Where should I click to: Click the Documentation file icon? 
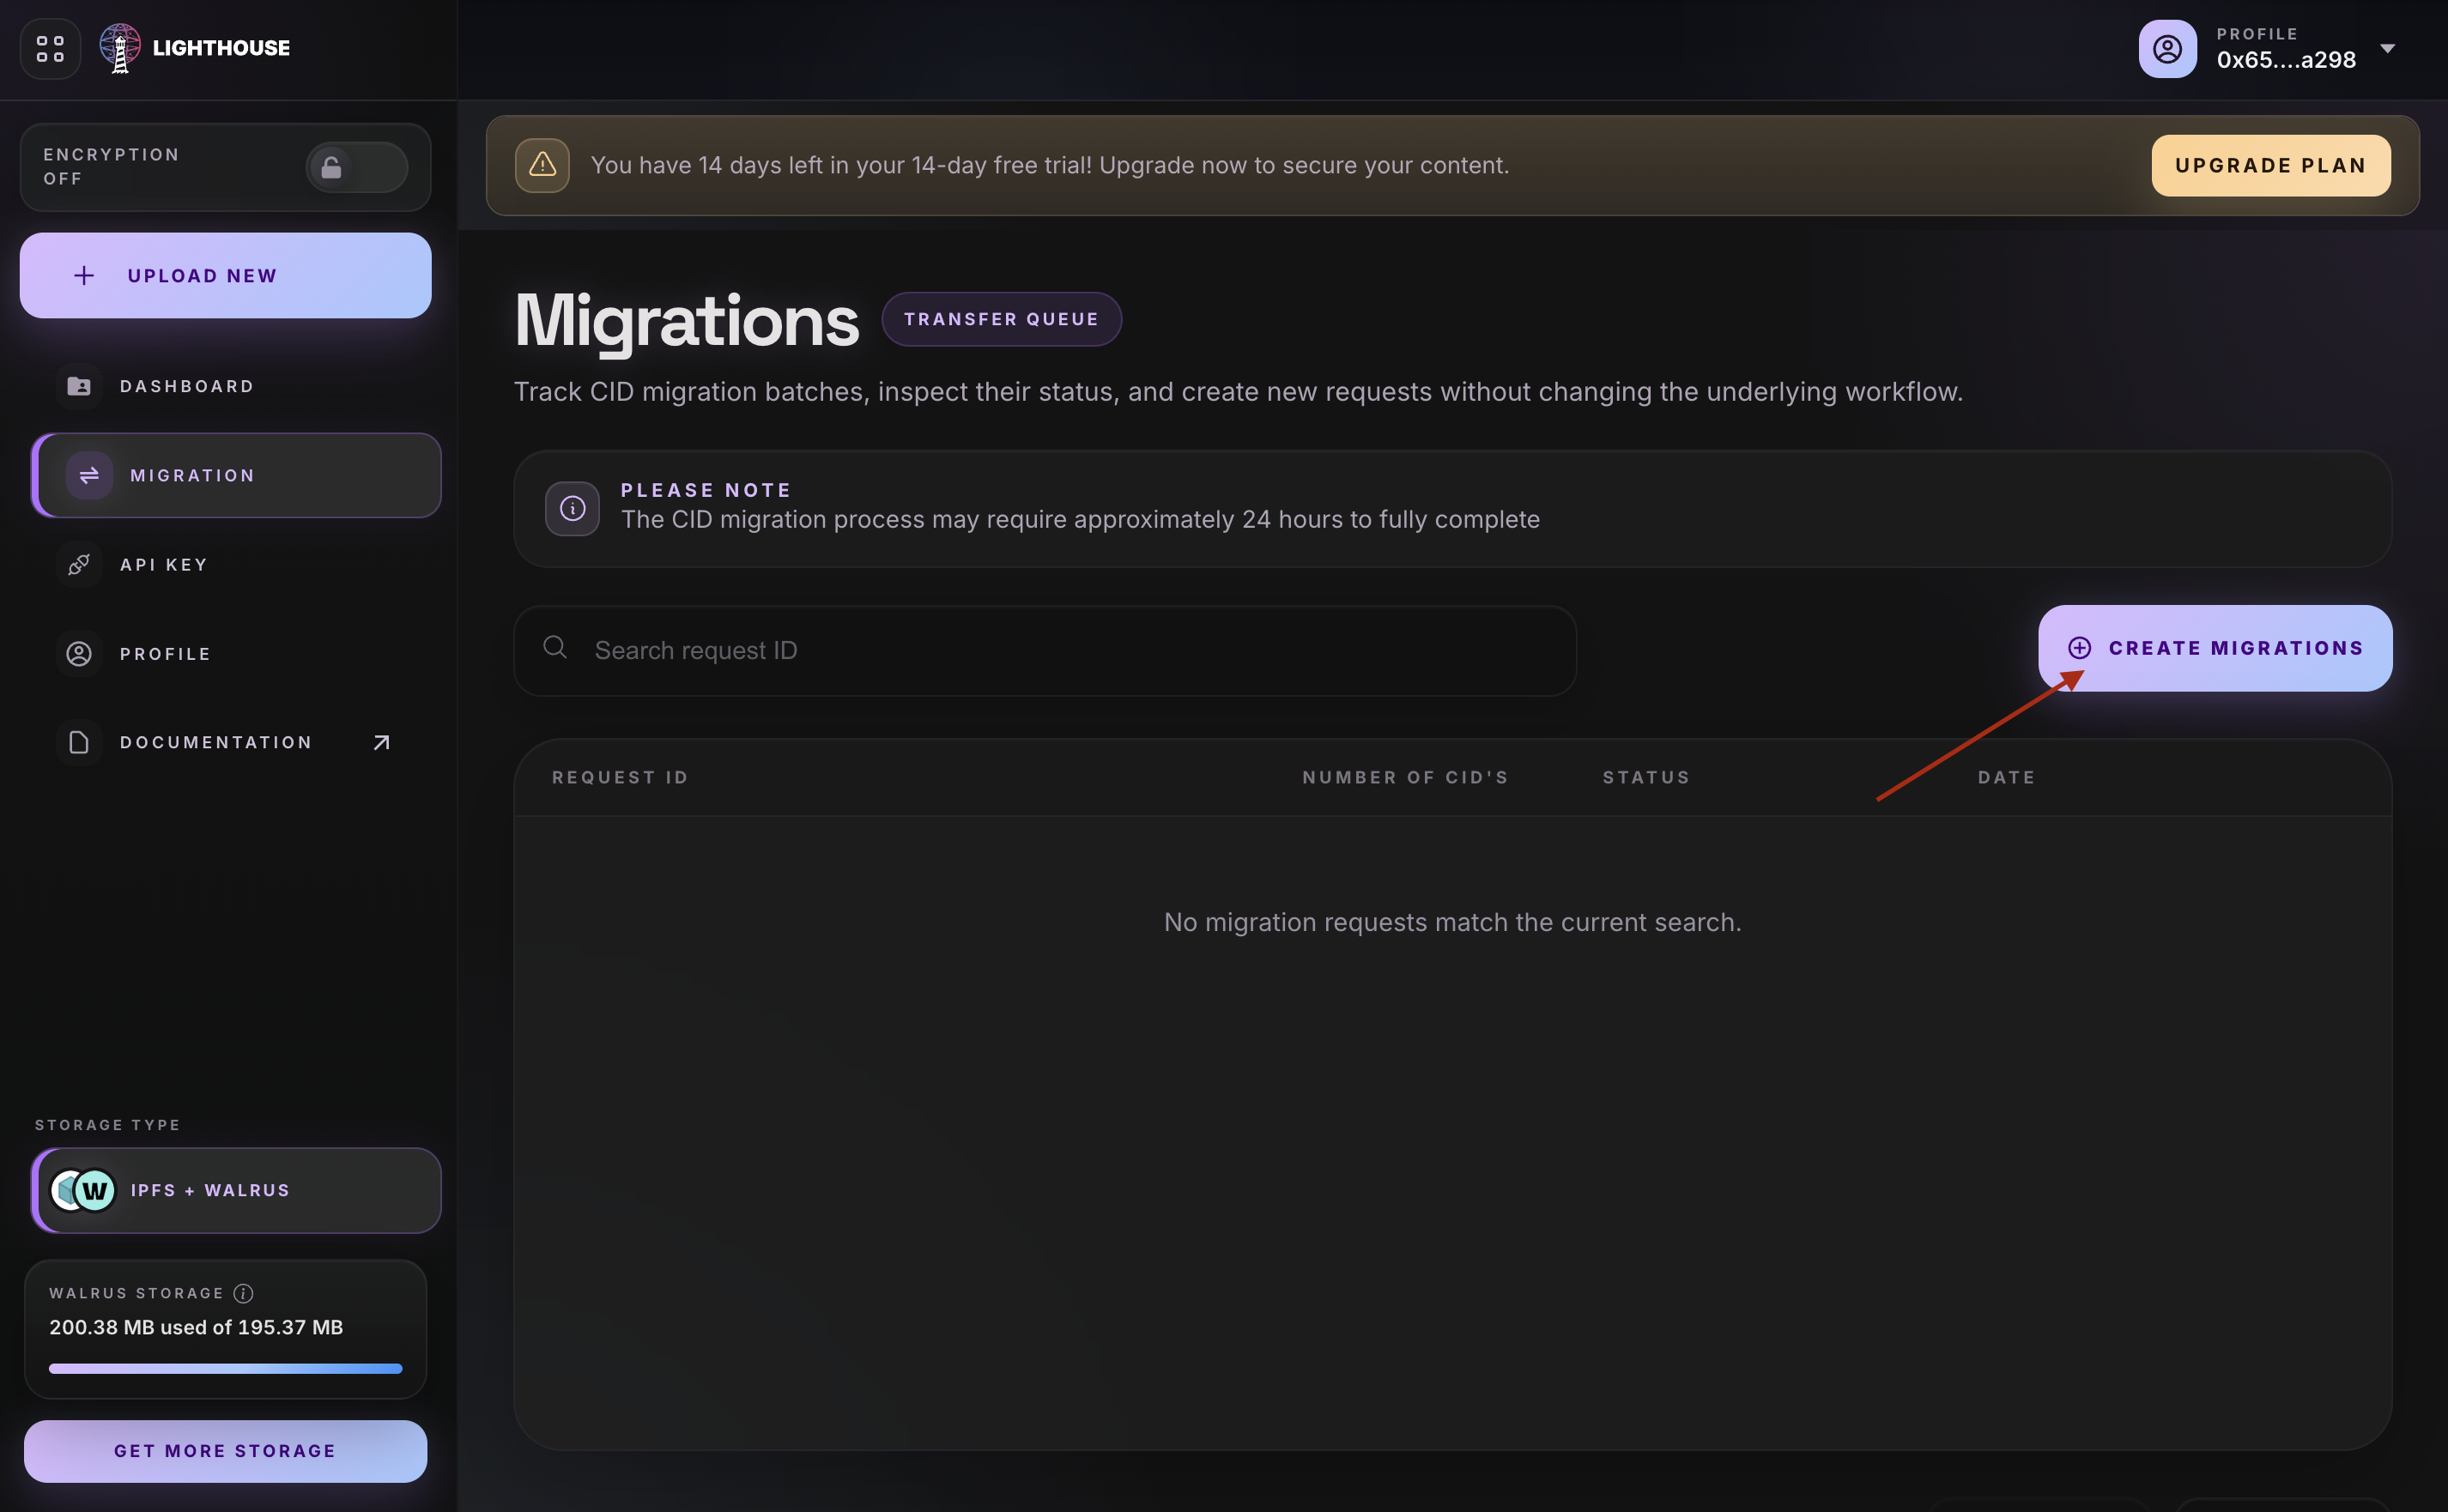coord(79,742)
